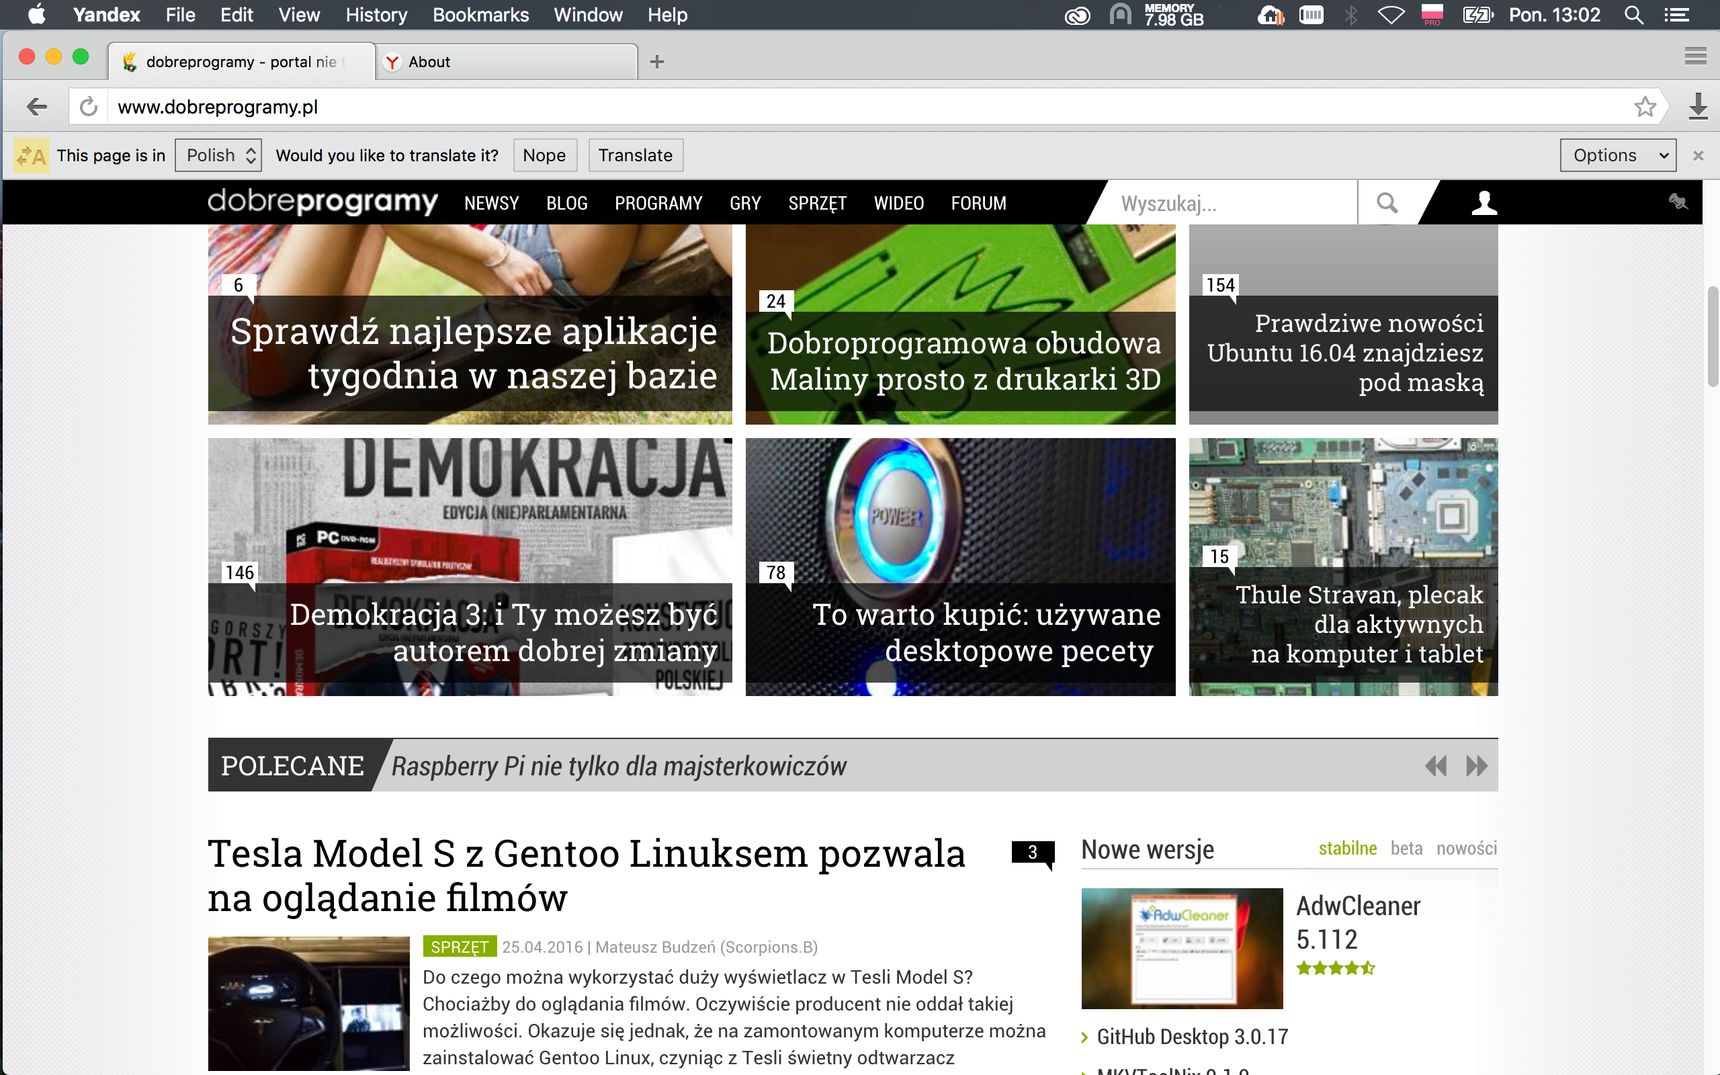The width and height of the screenshot is (1720, 1075).
Task: Open Dobroprogramowa obudowa Maliny tile
Action: pos(960,324)
